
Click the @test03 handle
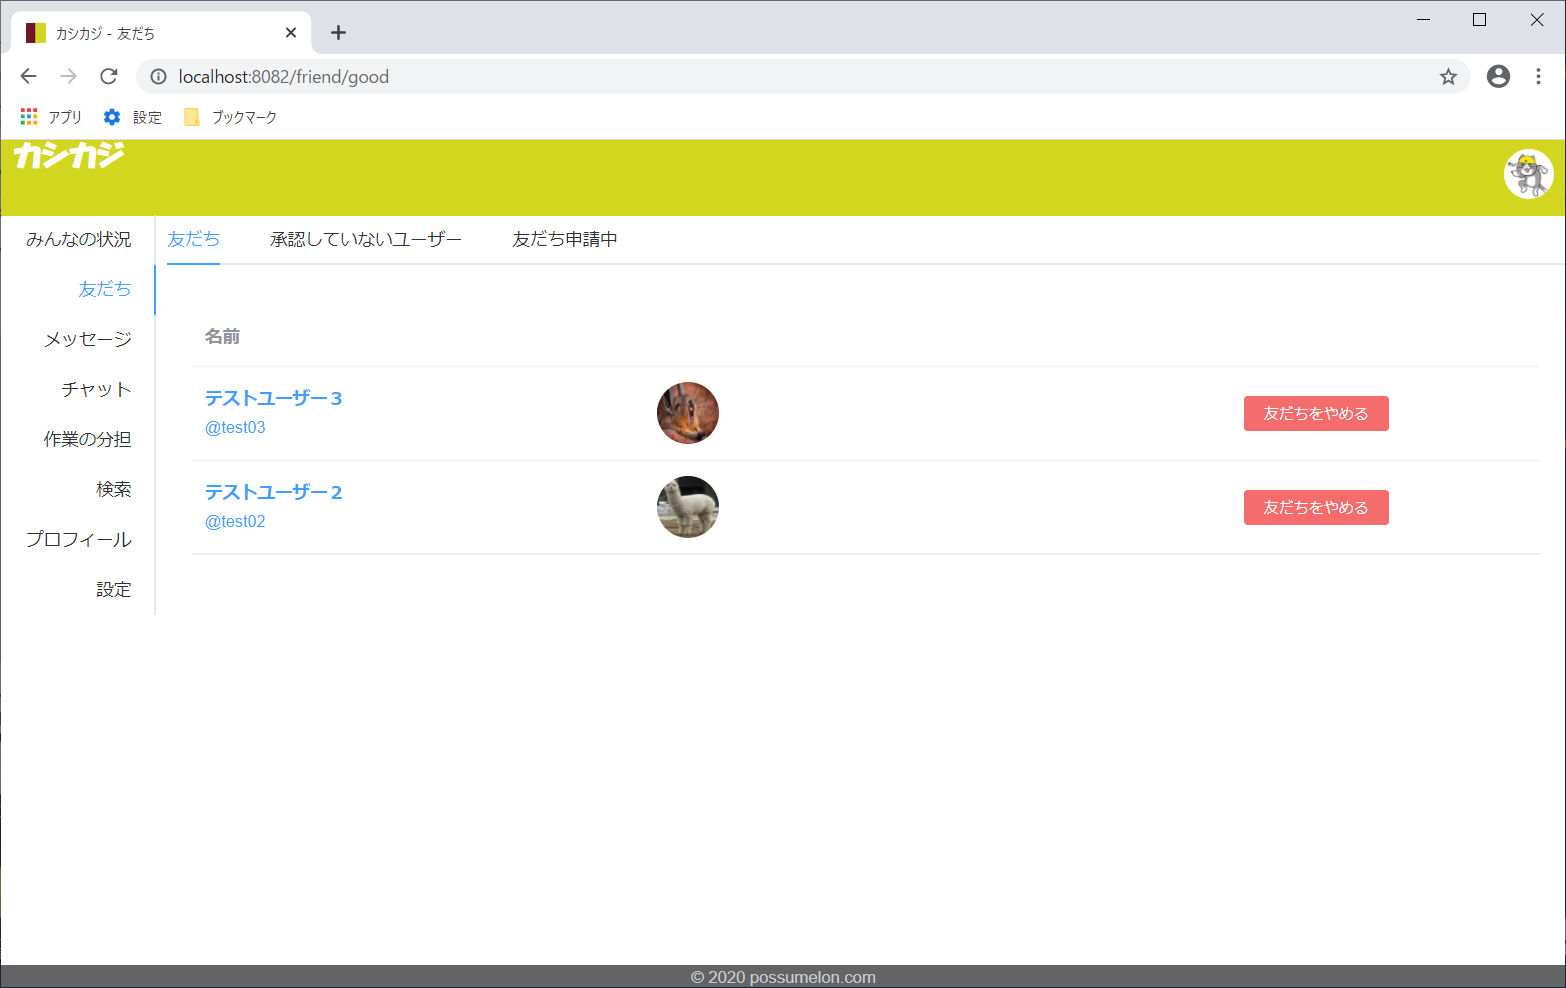(x=235, y=427)
